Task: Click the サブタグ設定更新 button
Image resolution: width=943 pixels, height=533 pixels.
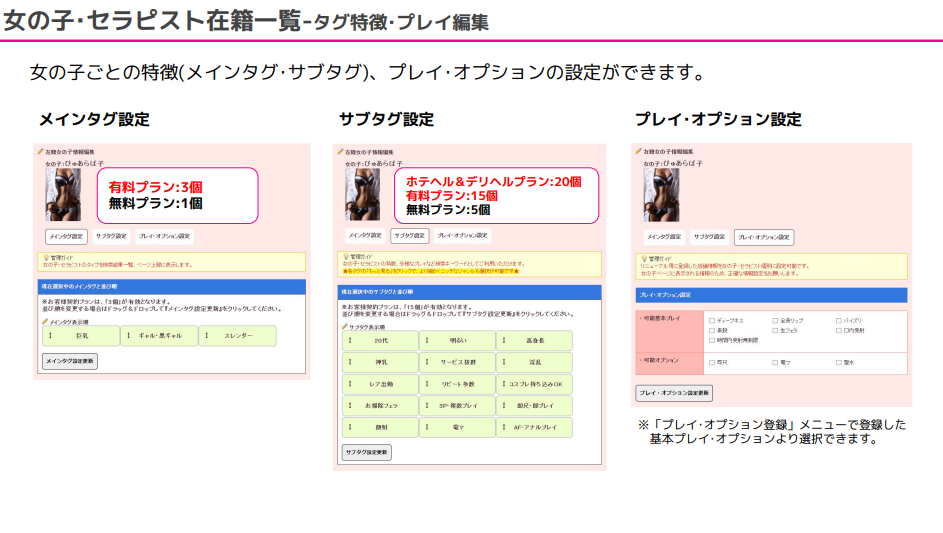Action: (367, 452)
